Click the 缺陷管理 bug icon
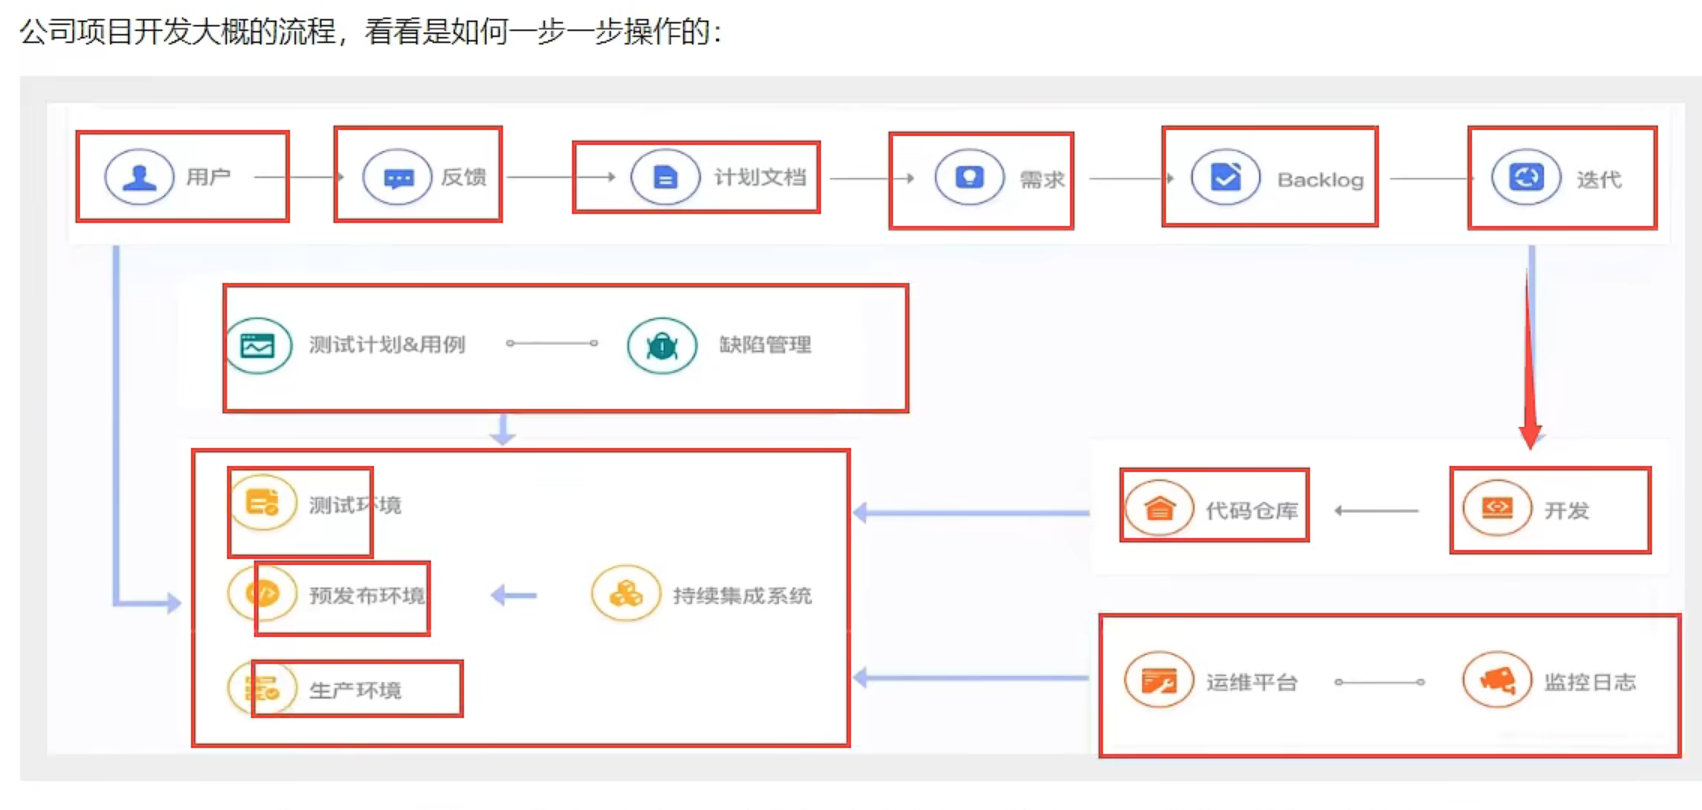This screenshot has width=1702, height=810. pyautogui.click(x=662, y=345)
